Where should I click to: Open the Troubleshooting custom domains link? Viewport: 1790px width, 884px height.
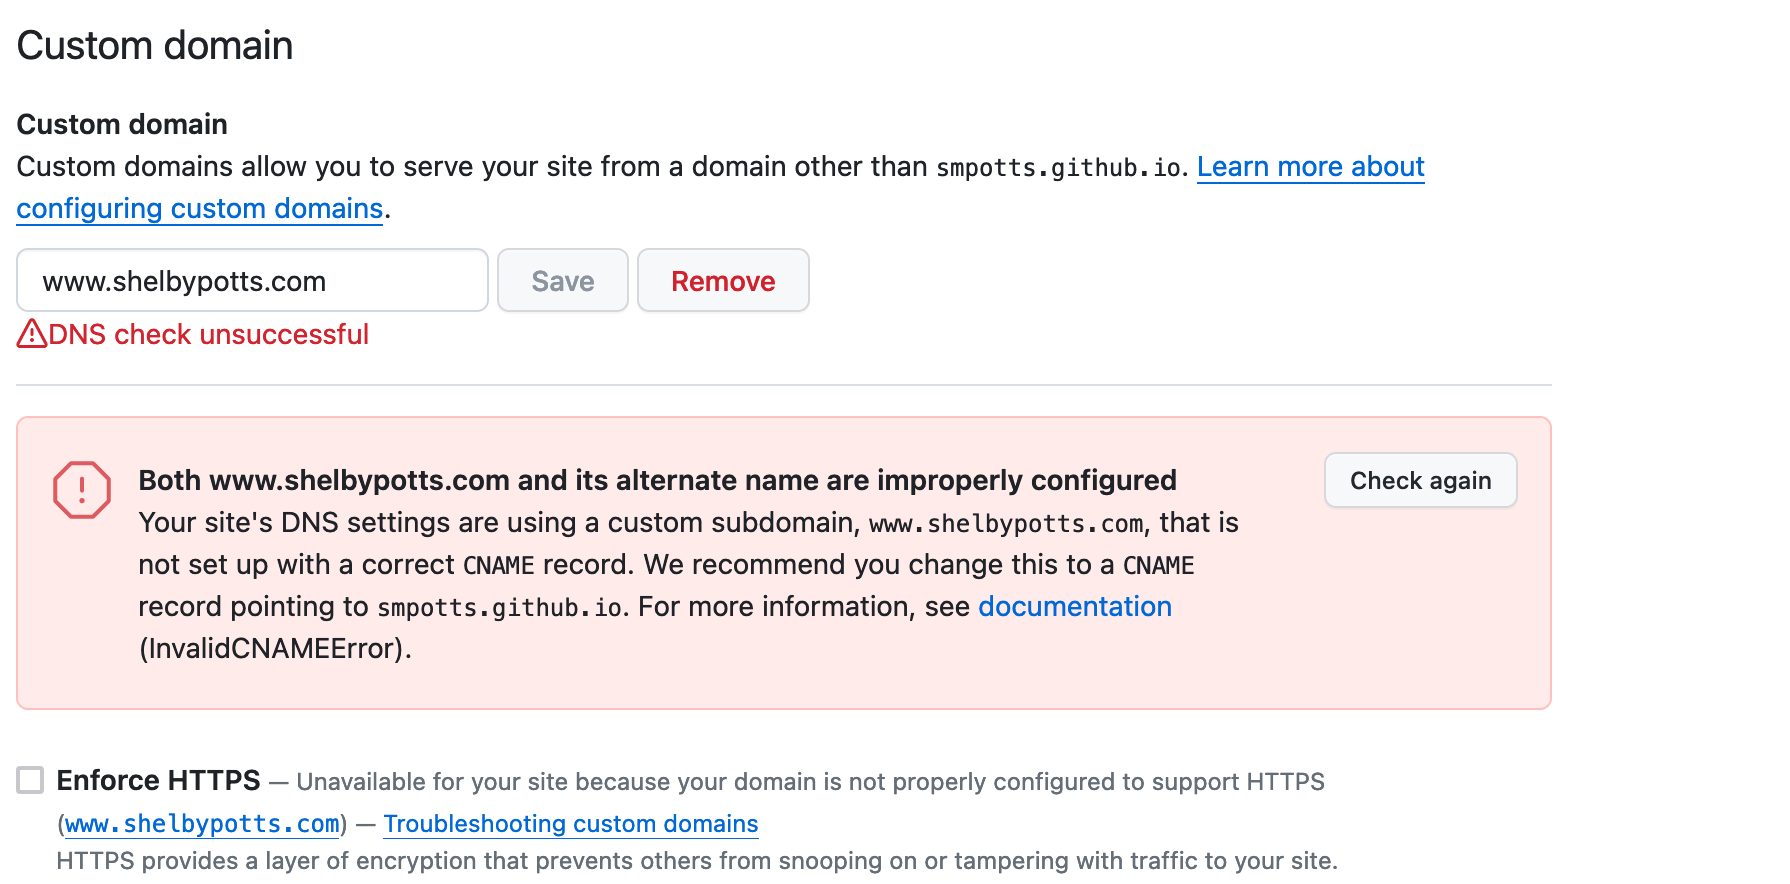click(x=571, y=824)
